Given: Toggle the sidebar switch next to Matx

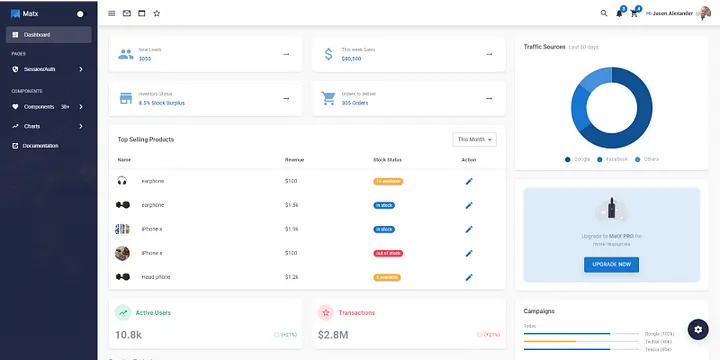Looking at the screenshot, I should [x=82, y=14].
